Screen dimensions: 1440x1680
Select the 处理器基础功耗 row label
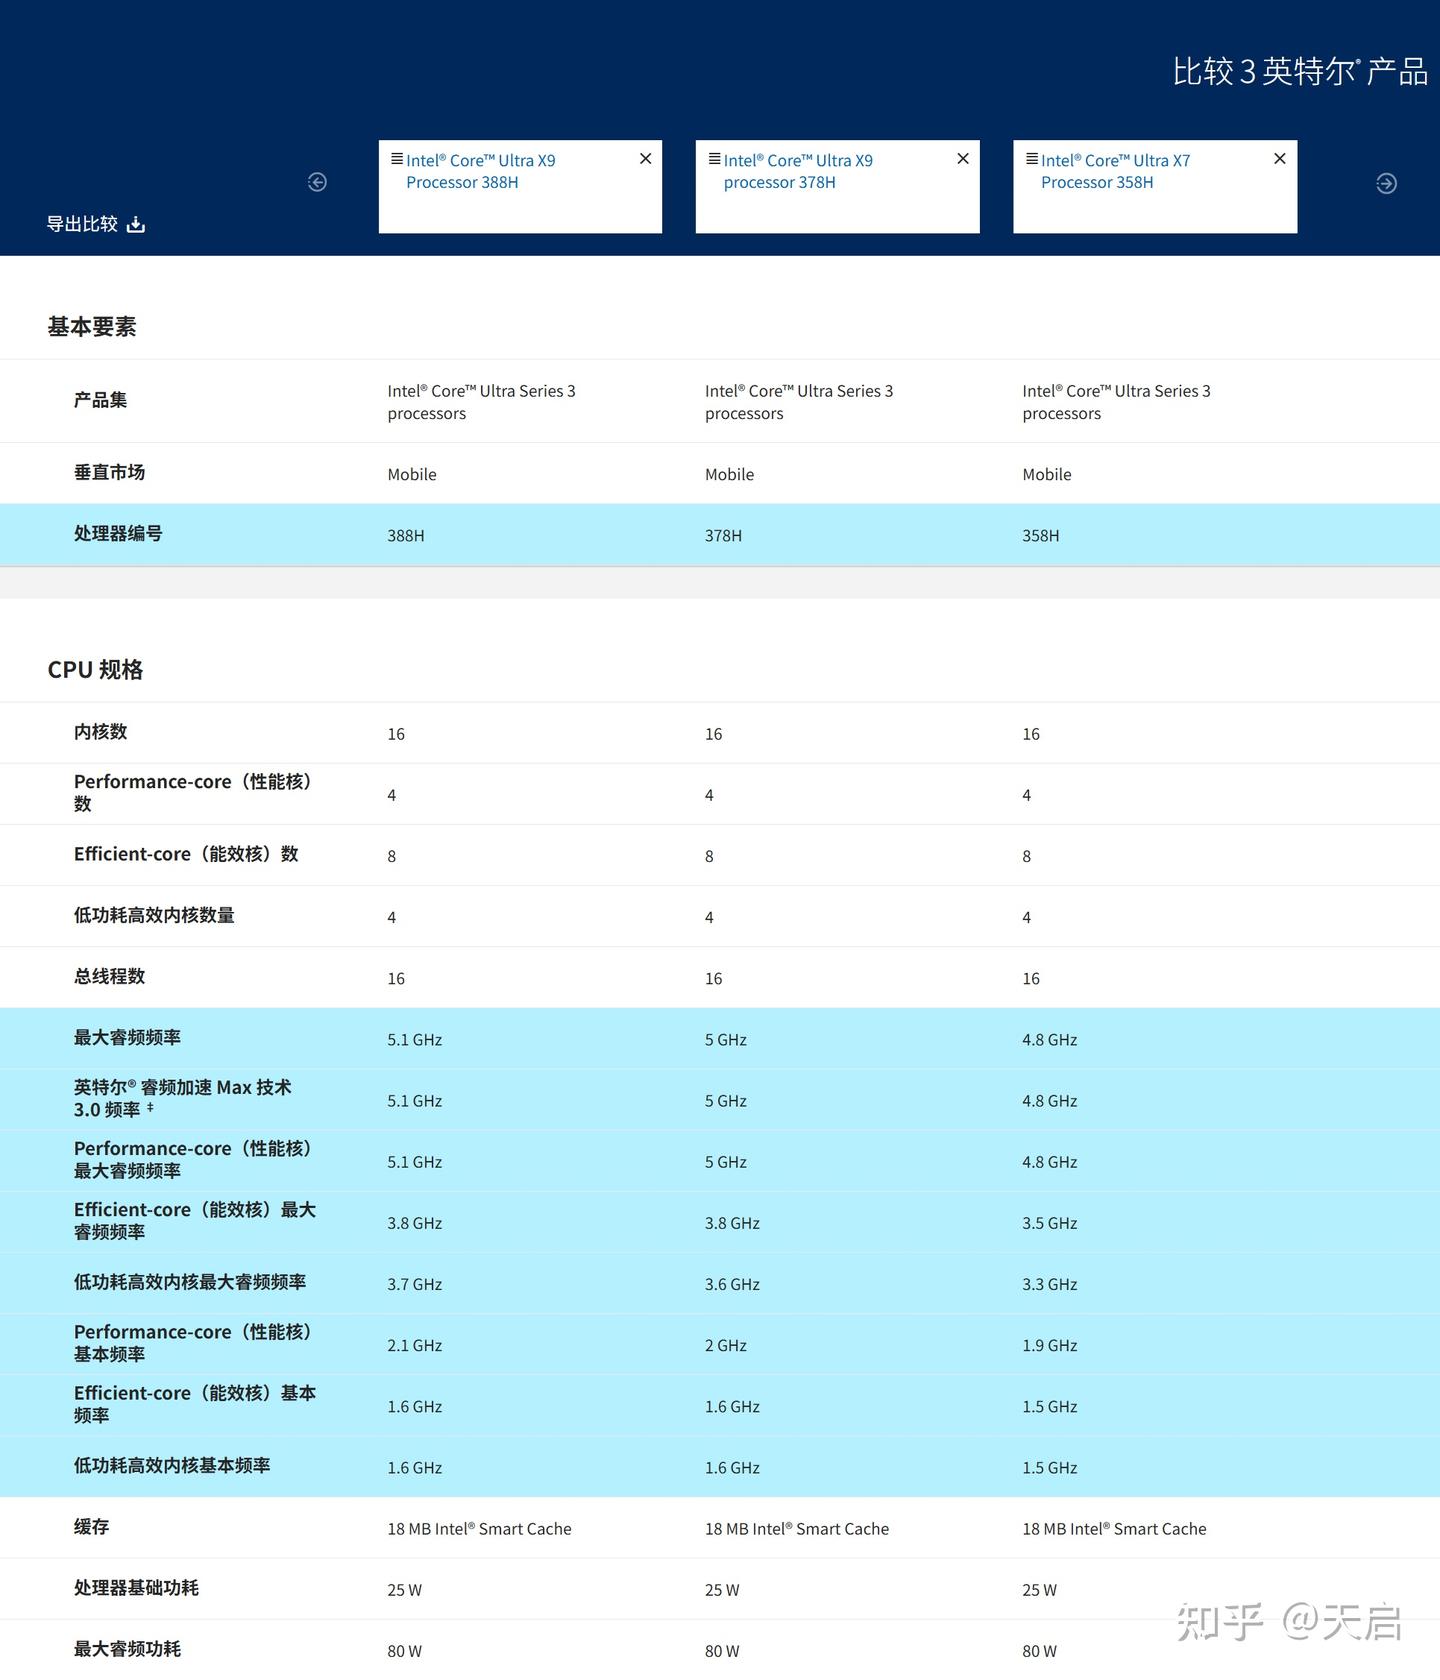(x=136, y=1587)
